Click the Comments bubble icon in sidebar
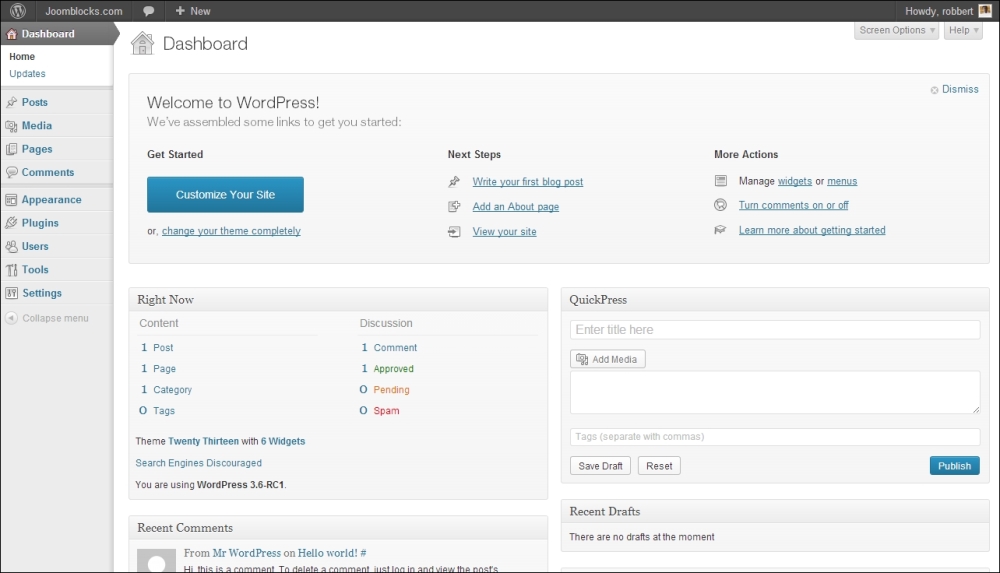 [x=11, y=172]
